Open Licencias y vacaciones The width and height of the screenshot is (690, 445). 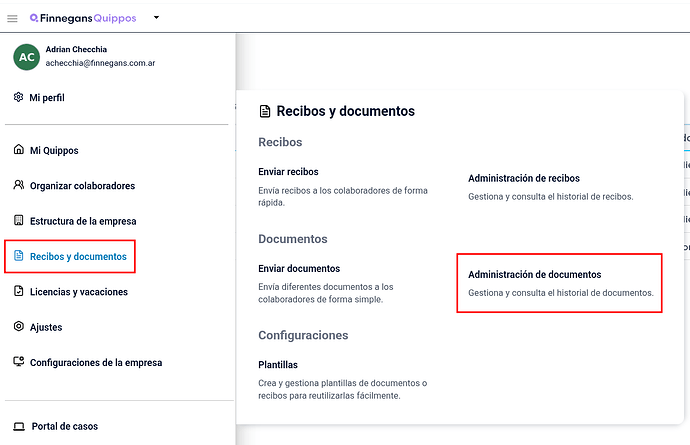coord(79,292)
